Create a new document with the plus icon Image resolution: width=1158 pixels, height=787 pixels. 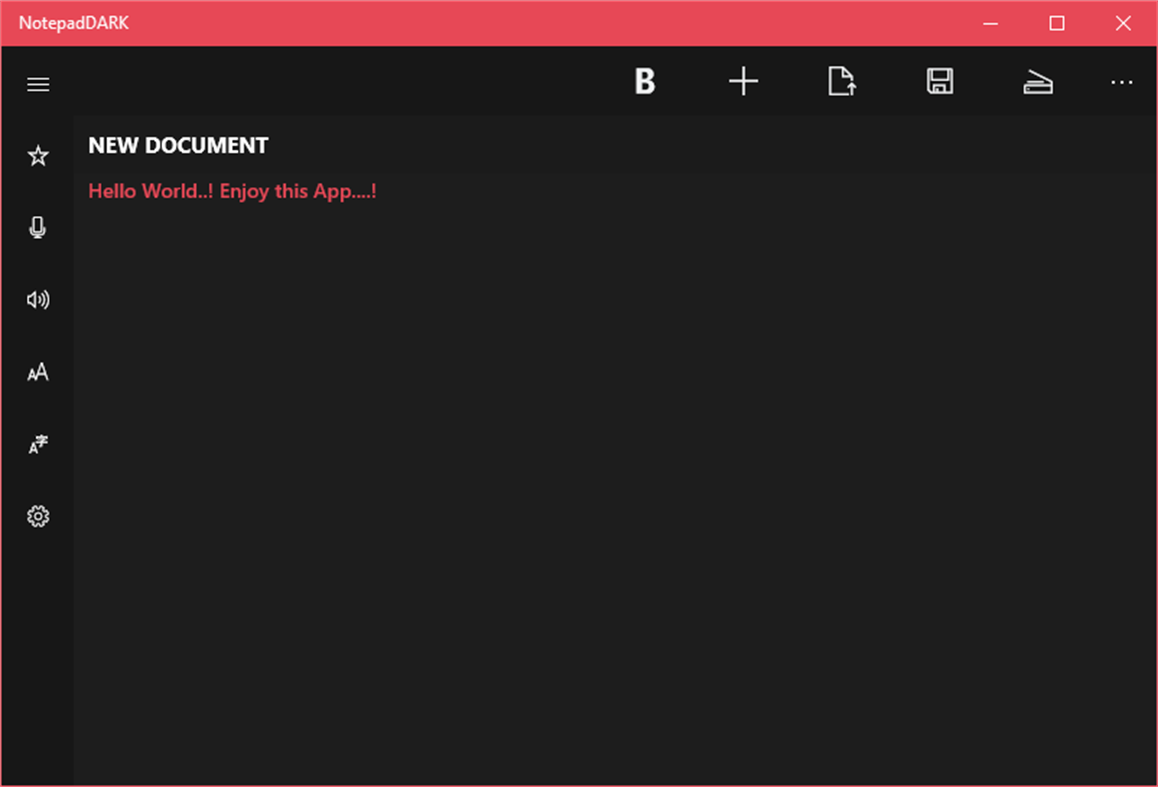point(744,82)
